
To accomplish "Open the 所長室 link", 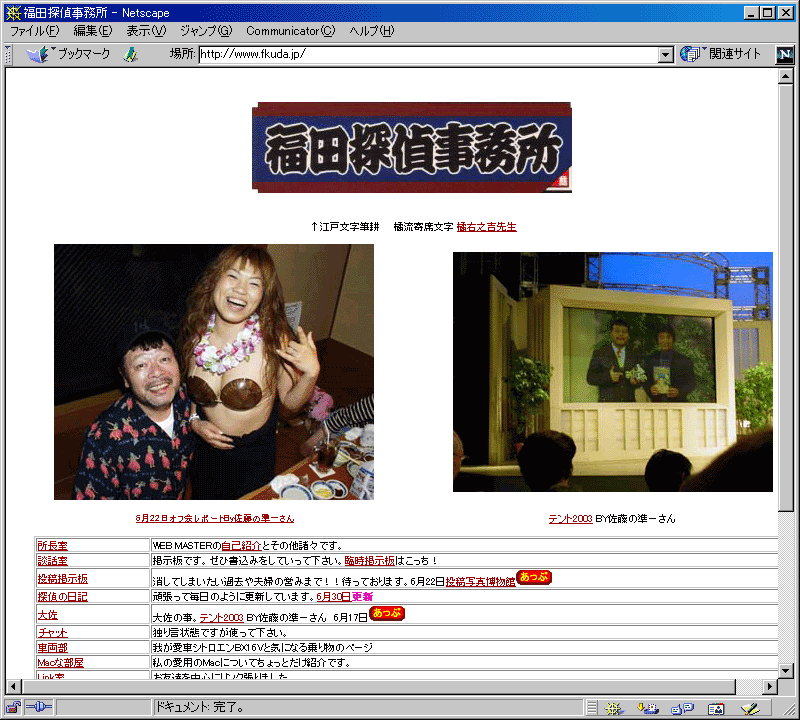I will 52,545.
